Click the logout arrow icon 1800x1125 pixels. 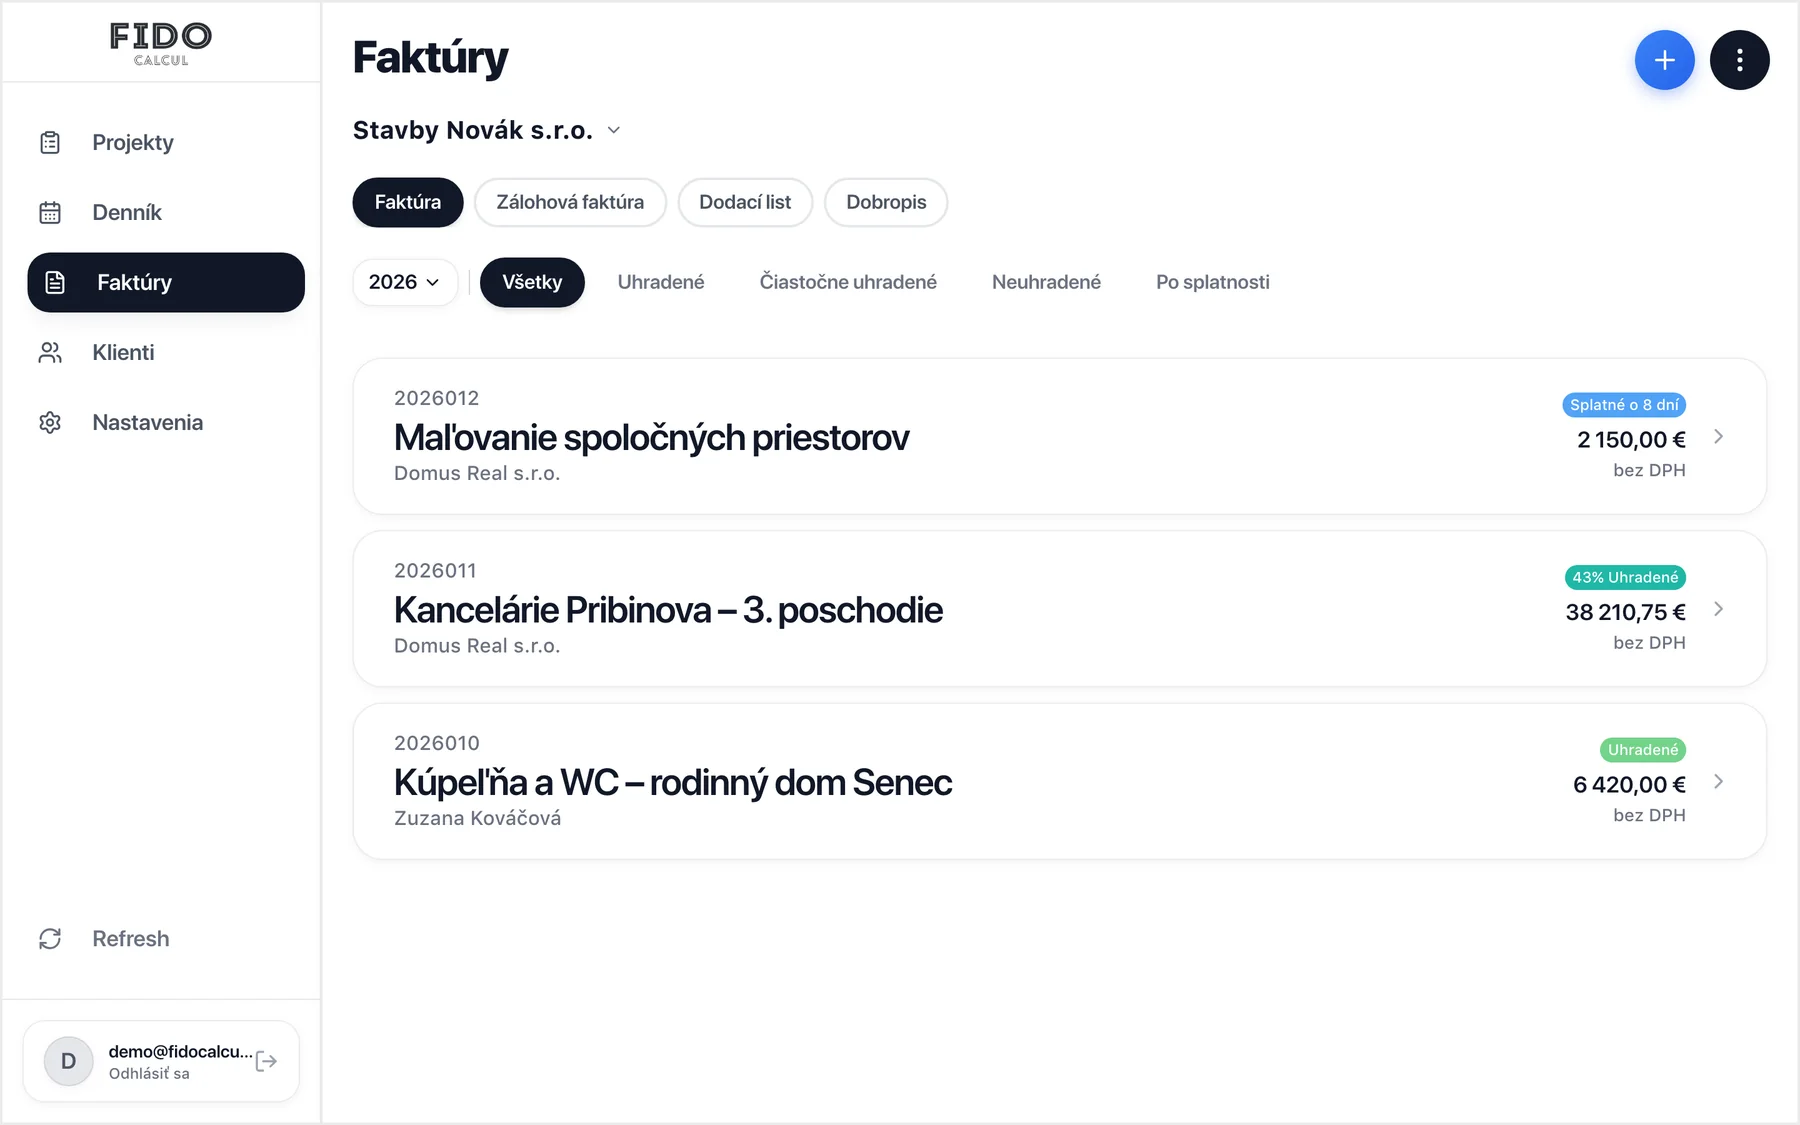point(266,1061)
